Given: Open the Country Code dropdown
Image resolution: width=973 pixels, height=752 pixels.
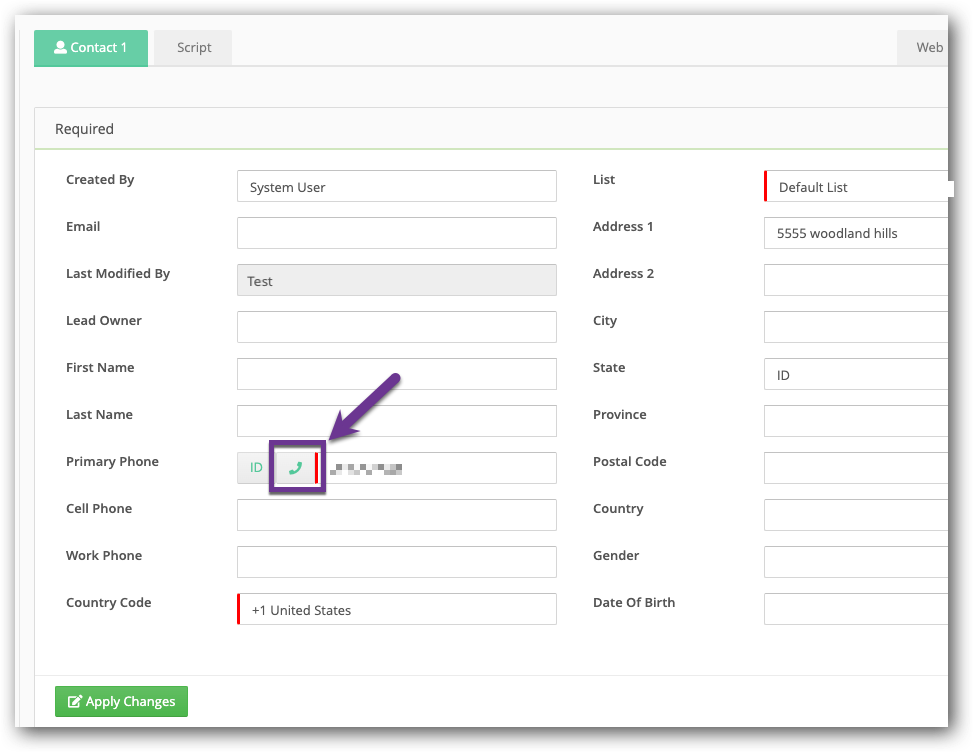Looking at the screenshot, I should coord(397,609).
